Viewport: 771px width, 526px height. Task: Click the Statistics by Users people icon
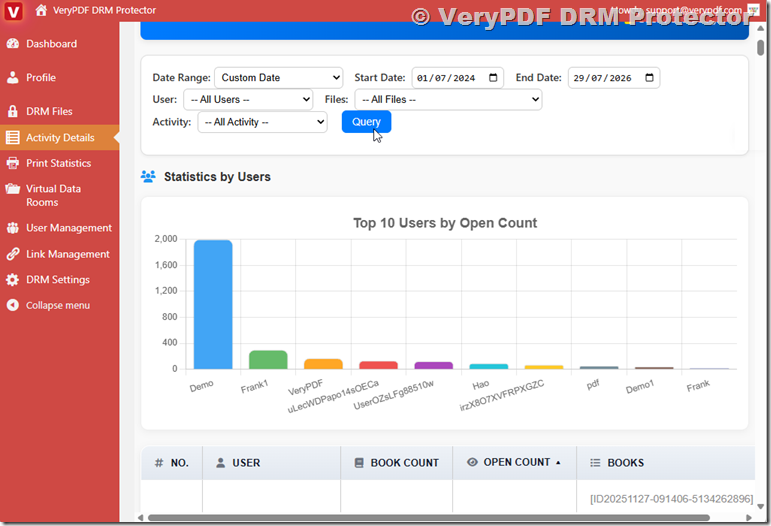pos(148,176)
